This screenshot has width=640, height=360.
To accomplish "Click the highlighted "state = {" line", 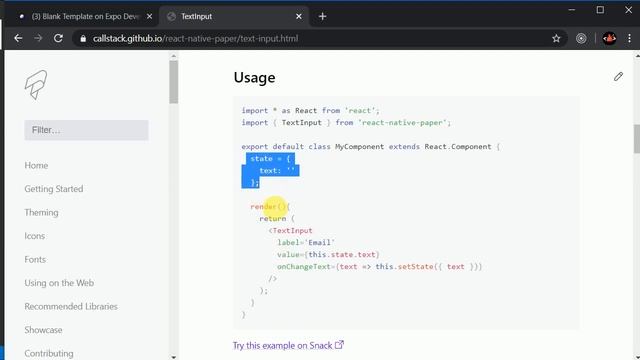I will (x=270, y=158).
